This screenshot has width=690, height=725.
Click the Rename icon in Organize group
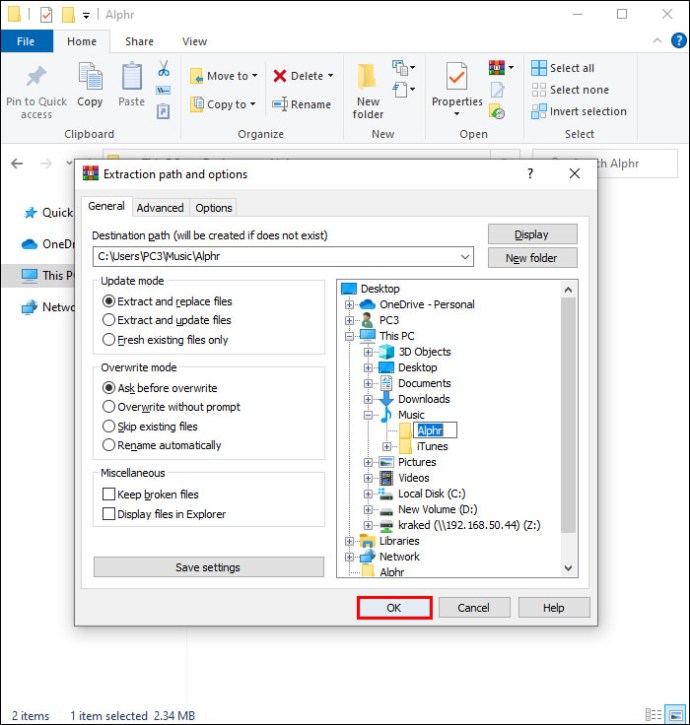point(280,104)
